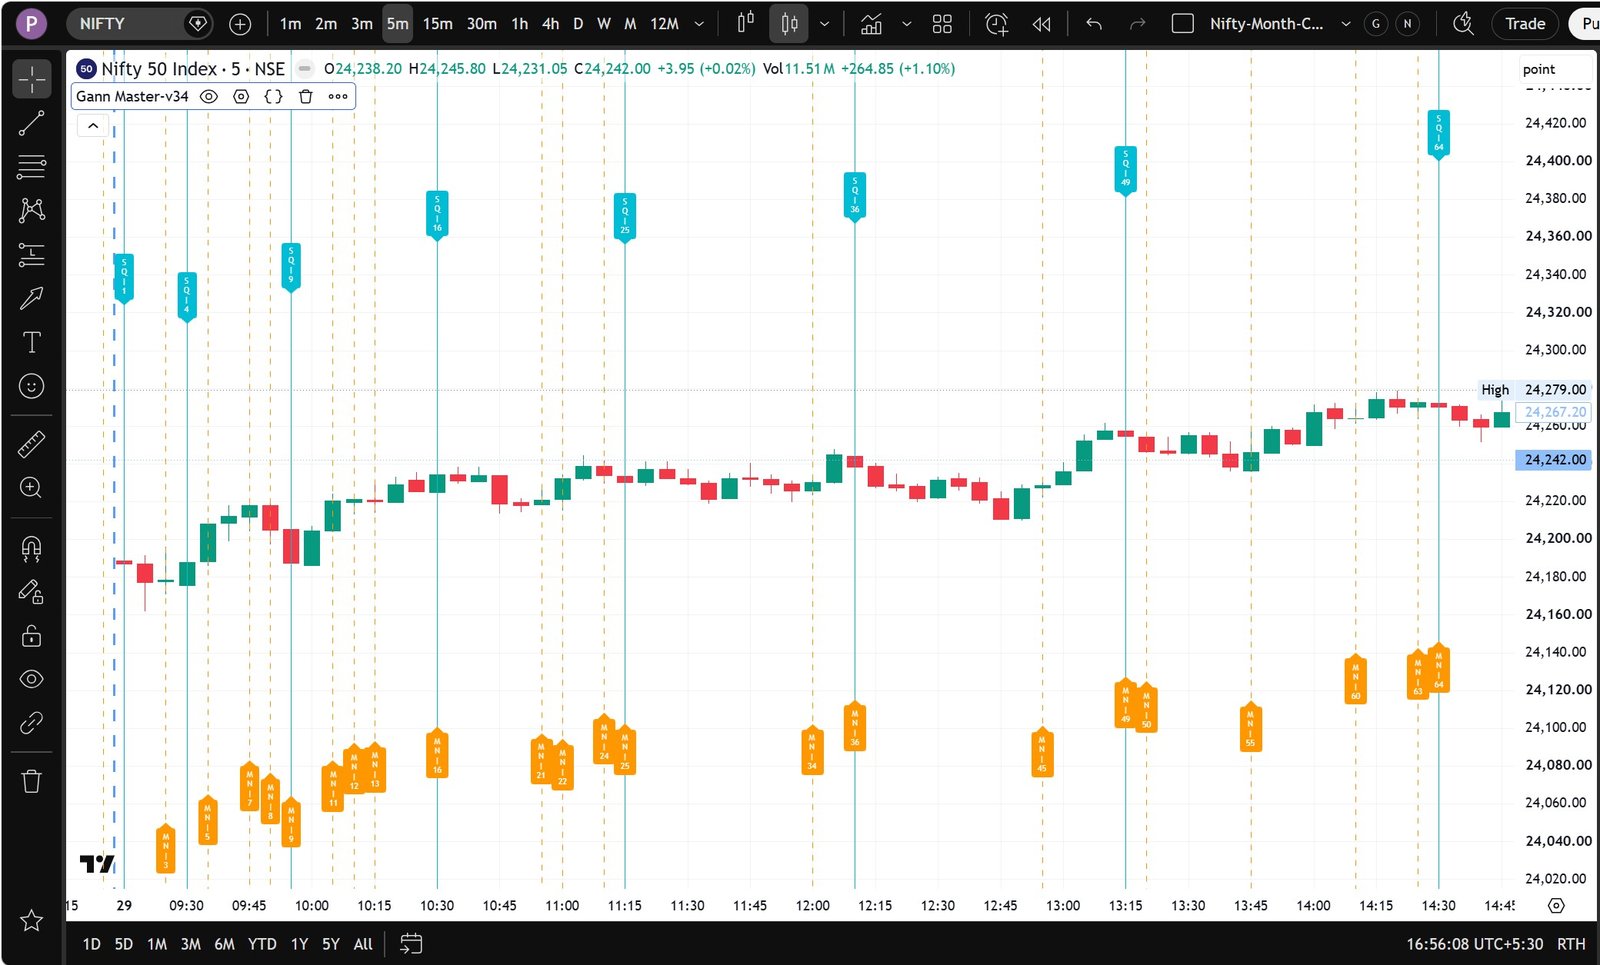Open more options for Gann Master-v34

click(x=338, y=96)
